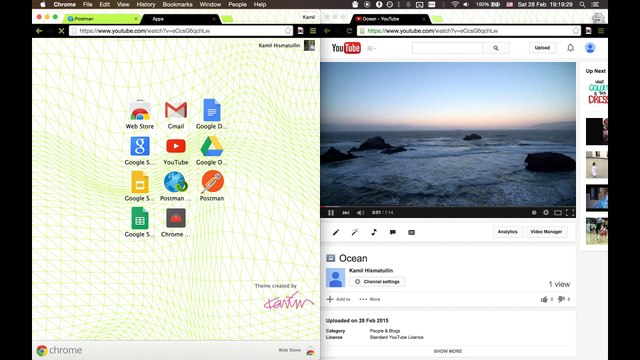Click the Analytics button
The image size is (640, 360).
(507, 232)
